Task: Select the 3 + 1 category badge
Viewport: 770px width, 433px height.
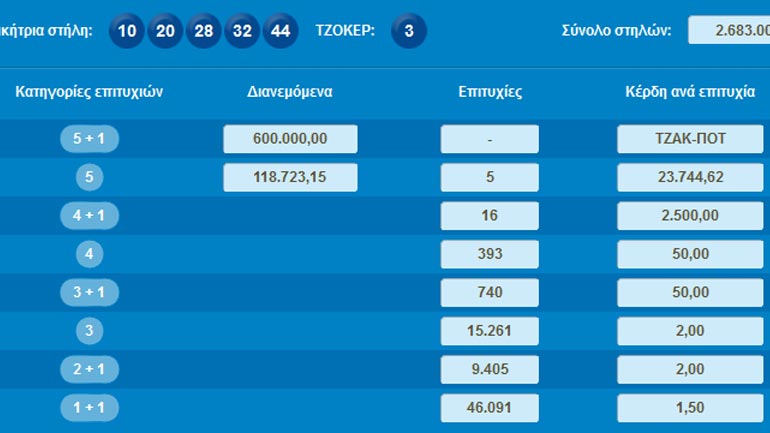Action: pos(89,292)
